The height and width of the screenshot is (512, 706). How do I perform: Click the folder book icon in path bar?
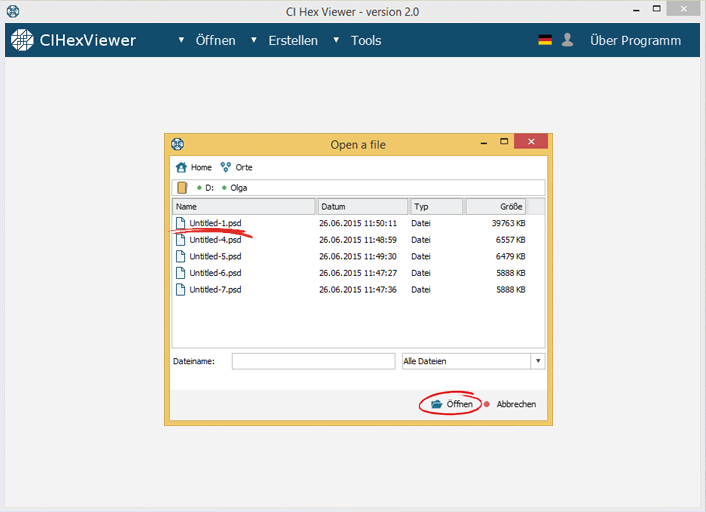(x=182, y=187)
